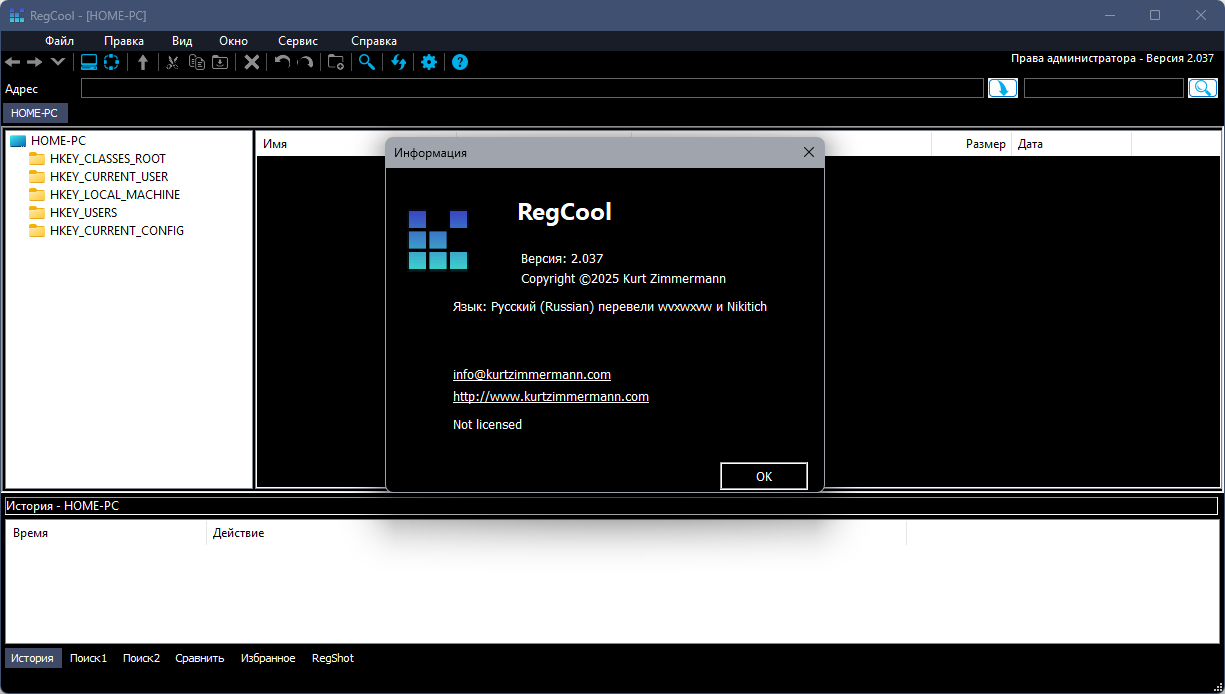
Task: Switch to the Сравнить tab
Action: (x=200, y=658)
